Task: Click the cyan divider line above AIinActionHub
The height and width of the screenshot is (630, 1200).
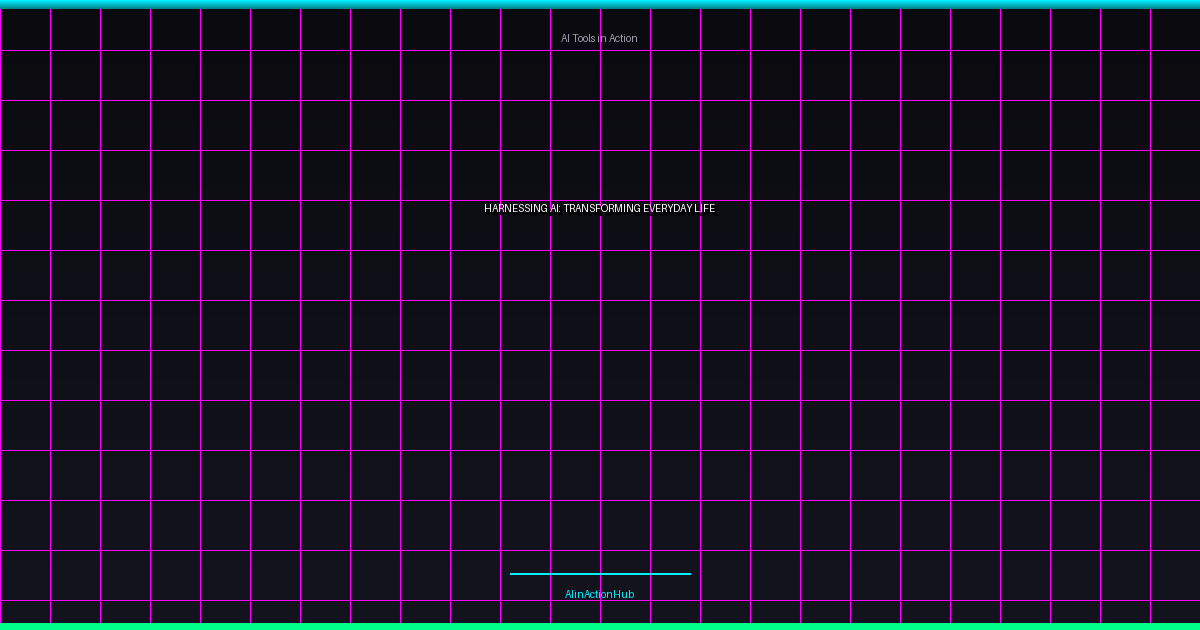Action: pos(600,574)
